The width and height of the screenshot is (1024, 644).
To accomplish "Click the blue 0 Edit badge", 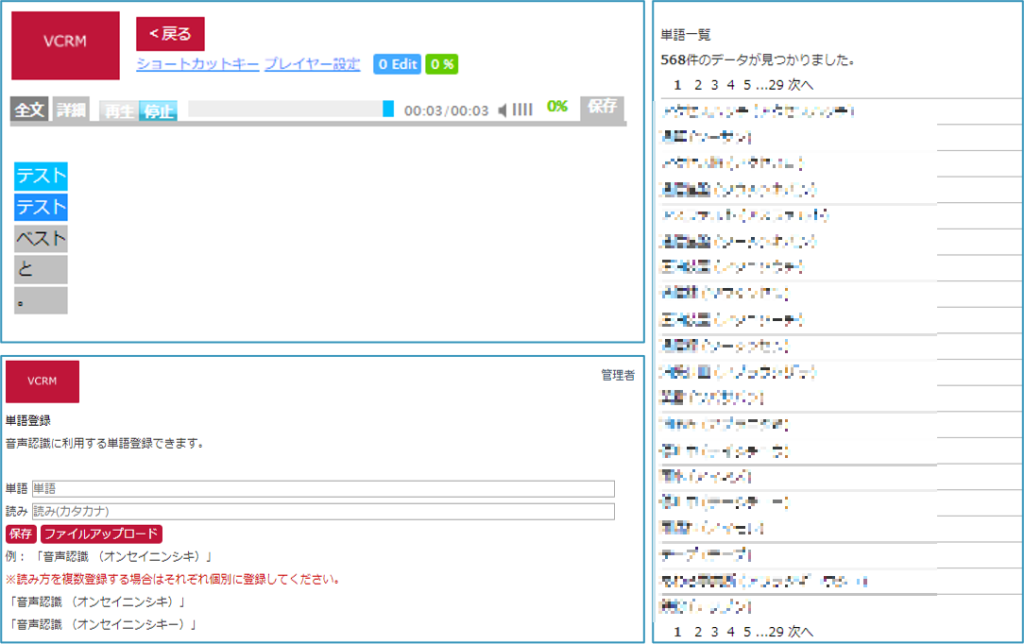I will 396,64.
